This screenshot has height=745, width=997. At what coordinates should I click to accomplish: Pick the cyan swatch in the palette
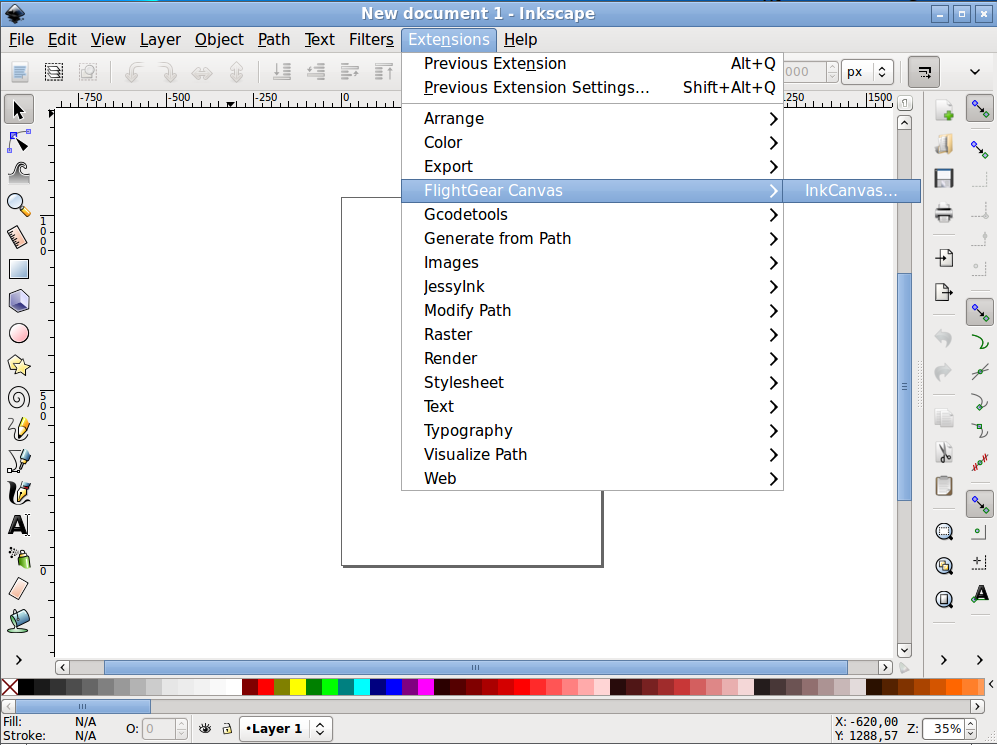click(362, 687)
